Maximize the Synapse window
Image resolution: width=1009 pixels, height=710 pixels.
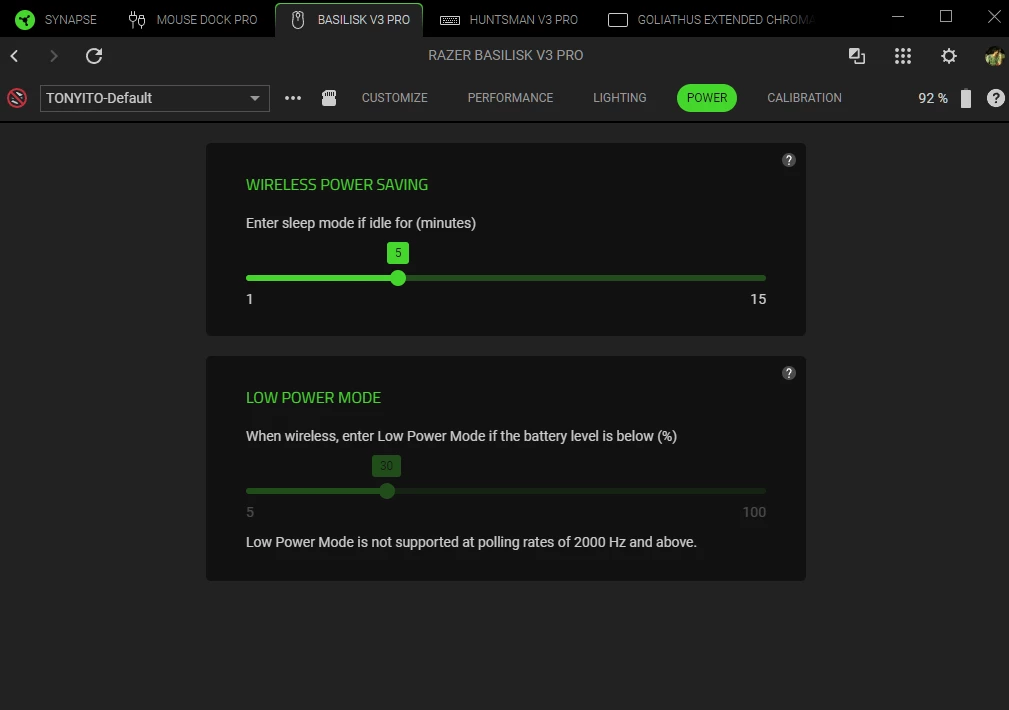tap(946, 17)
